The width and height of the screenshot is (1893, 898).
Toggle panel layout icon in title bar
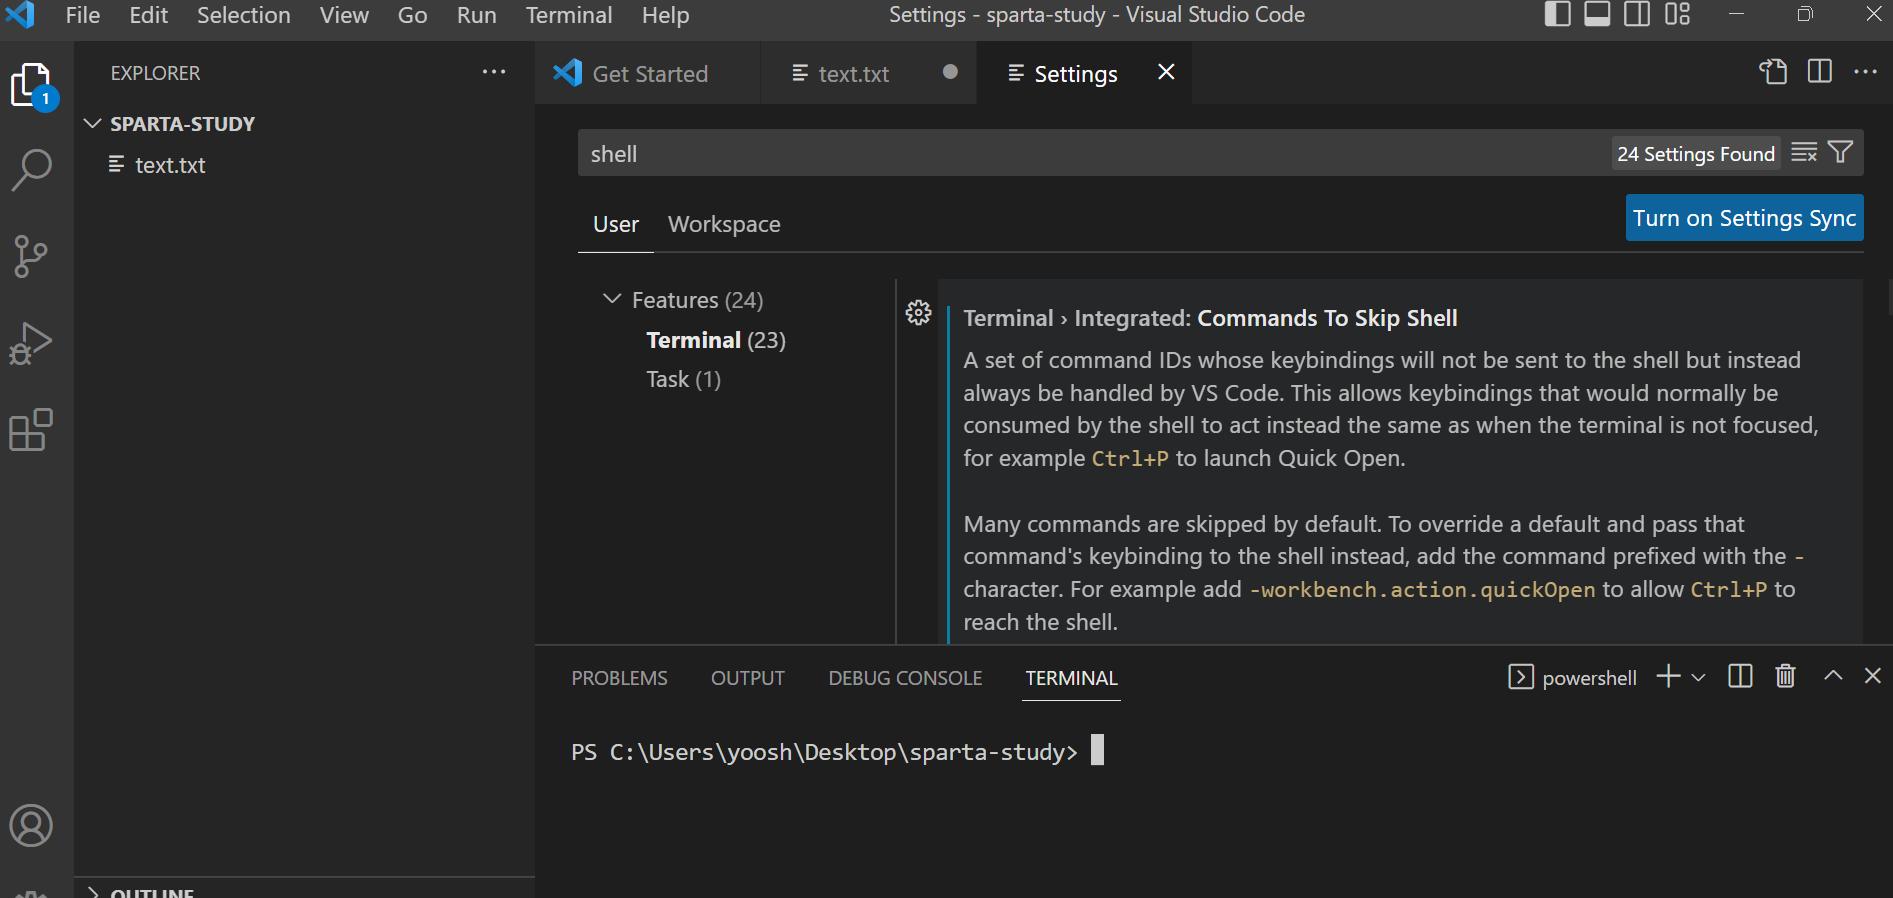click(x=1597, y=15)
